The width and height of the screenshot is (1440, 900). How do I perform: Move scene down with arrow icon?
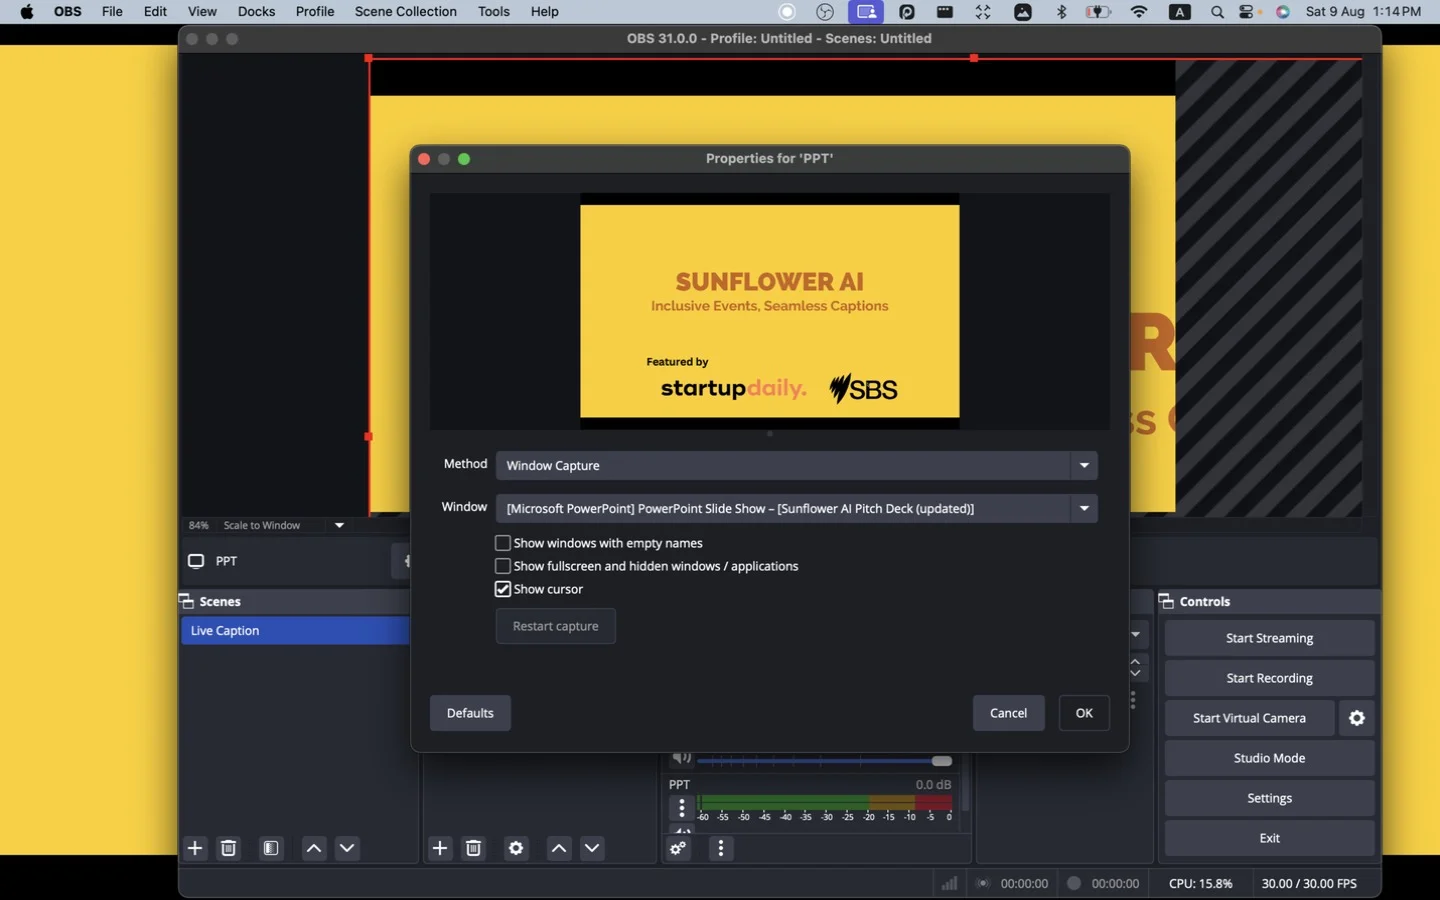pos(347,848)
